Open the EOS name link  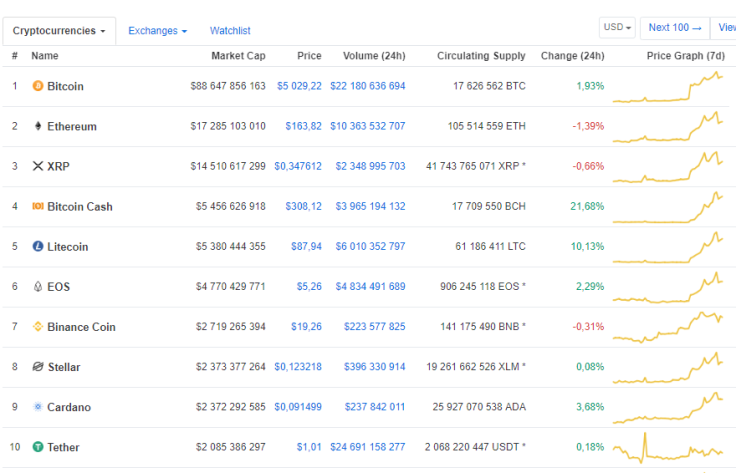coord(58,287)
